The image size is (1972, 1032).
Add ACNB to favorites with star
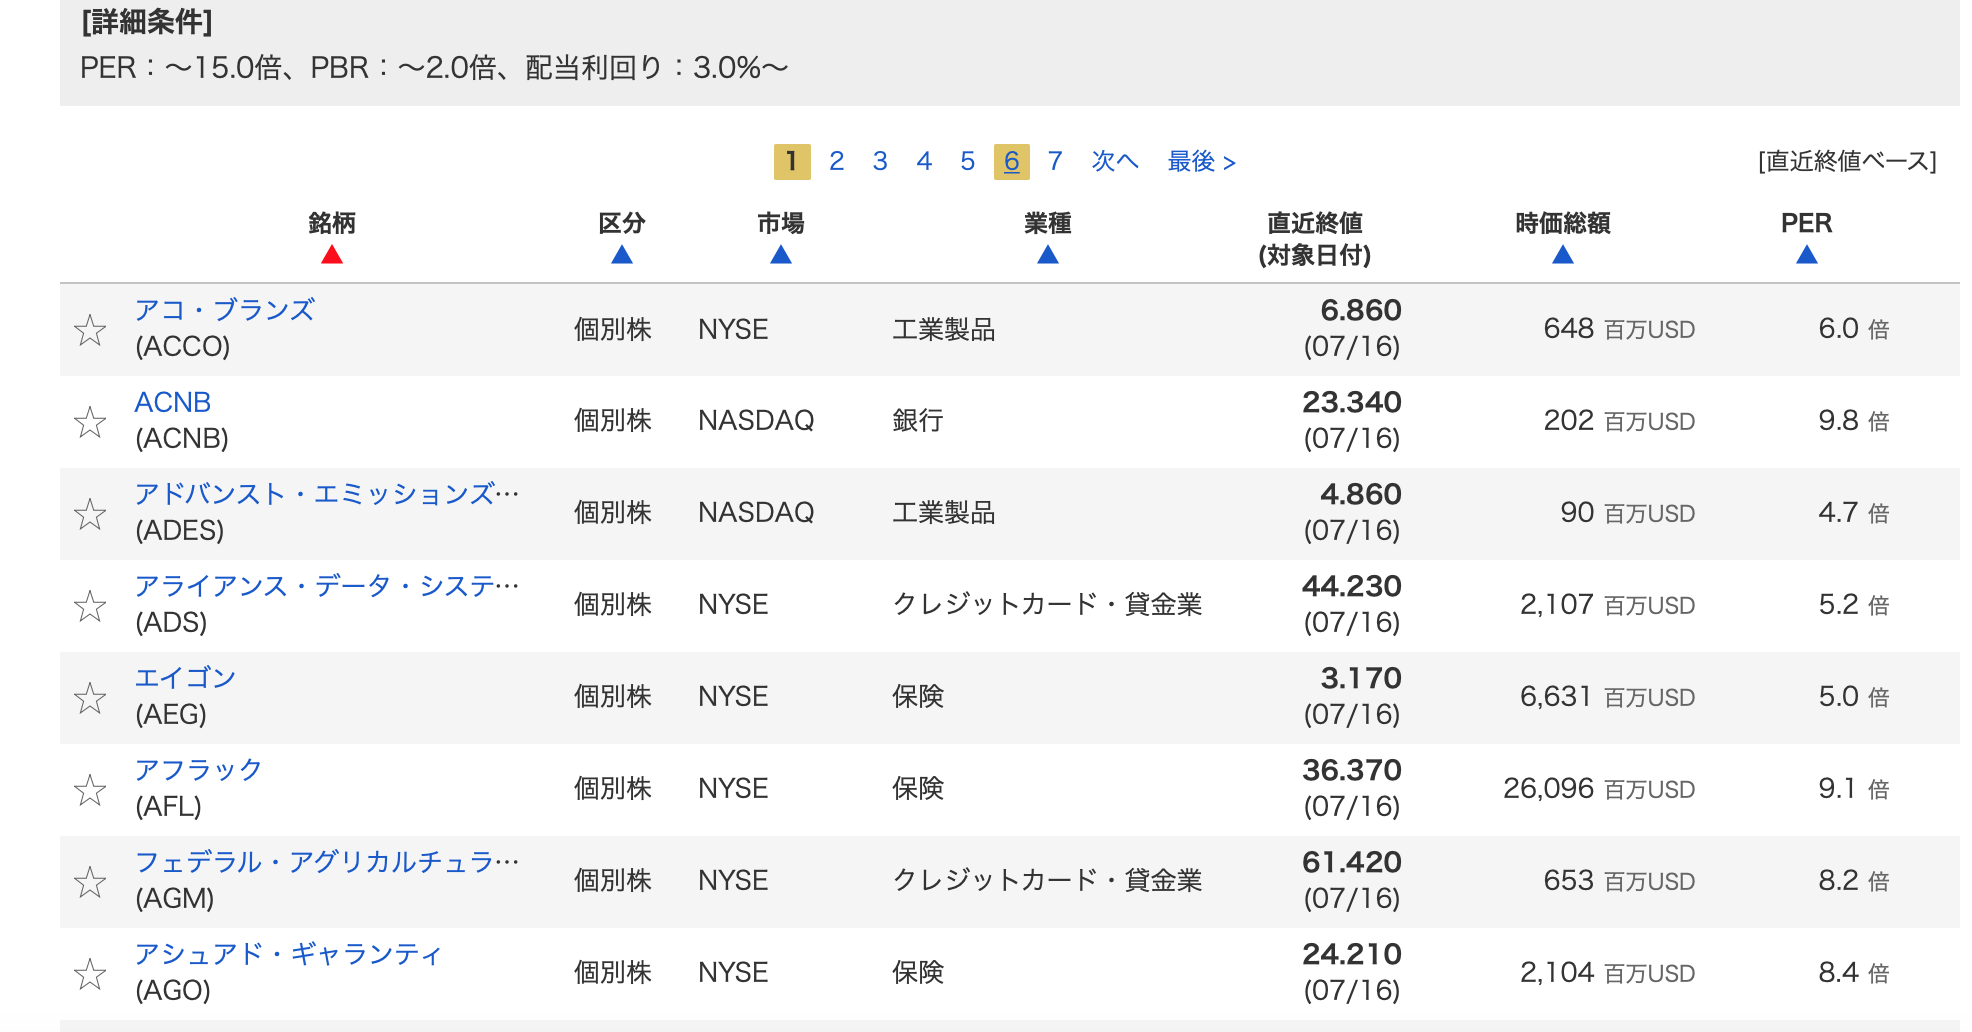[90, 422]
